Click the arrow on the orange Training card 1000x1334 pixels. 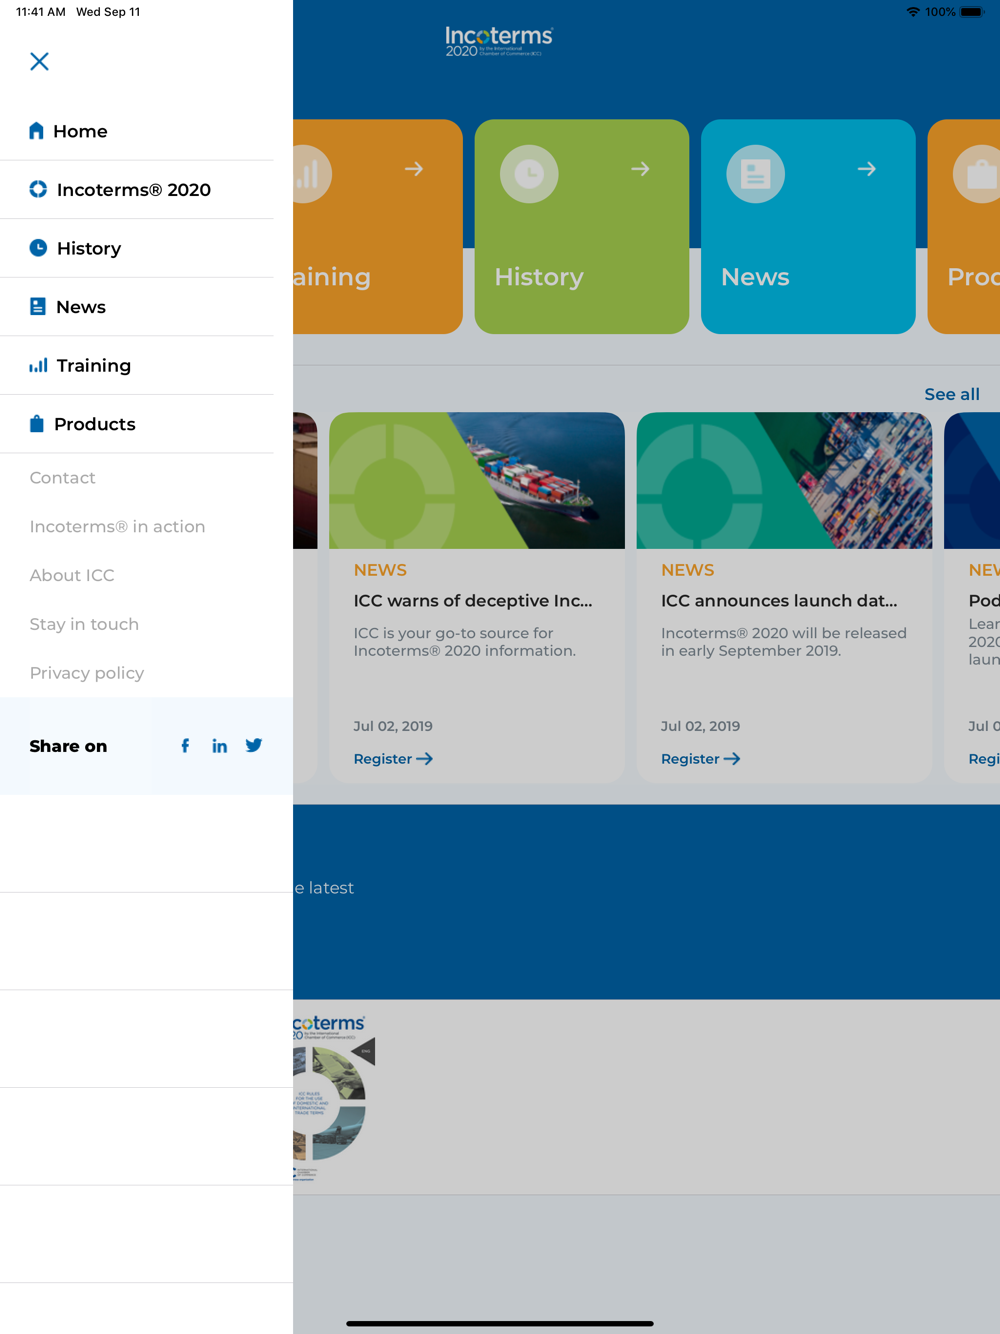414,169
